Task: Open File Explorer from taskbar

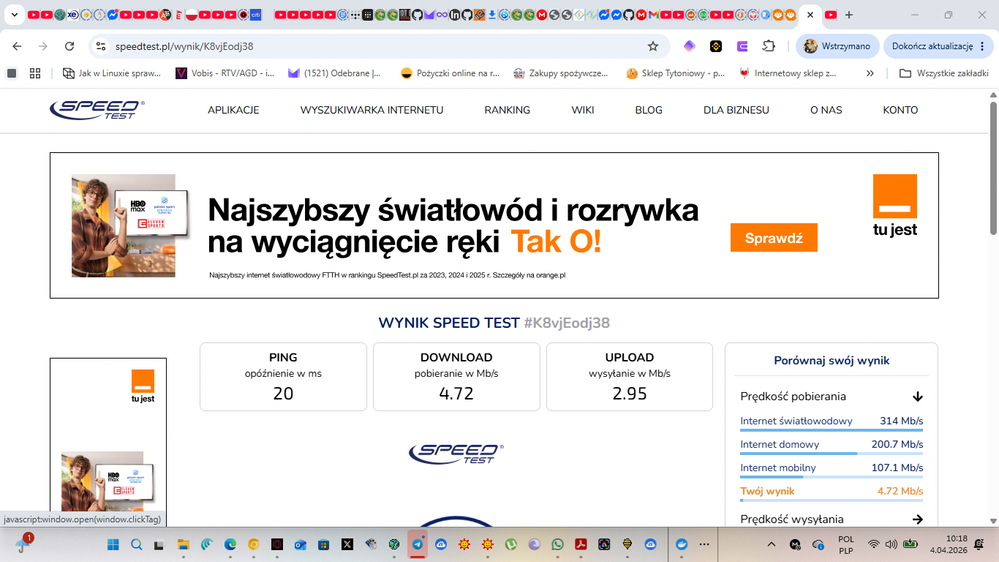Action: [x=183, y=544]
